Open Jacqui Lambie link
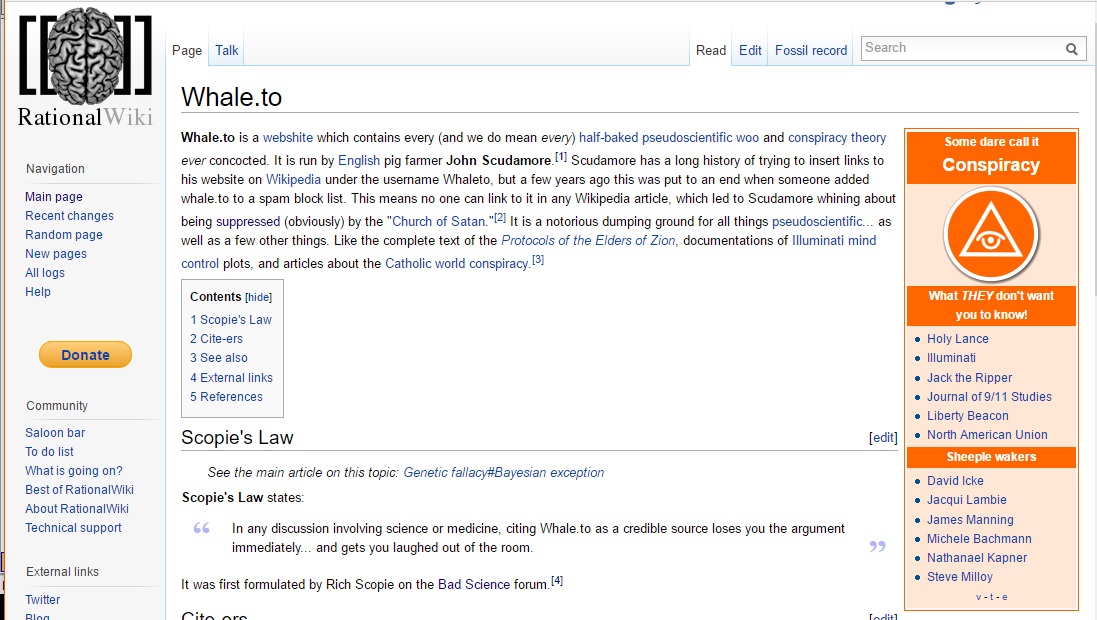 [967, 500]
